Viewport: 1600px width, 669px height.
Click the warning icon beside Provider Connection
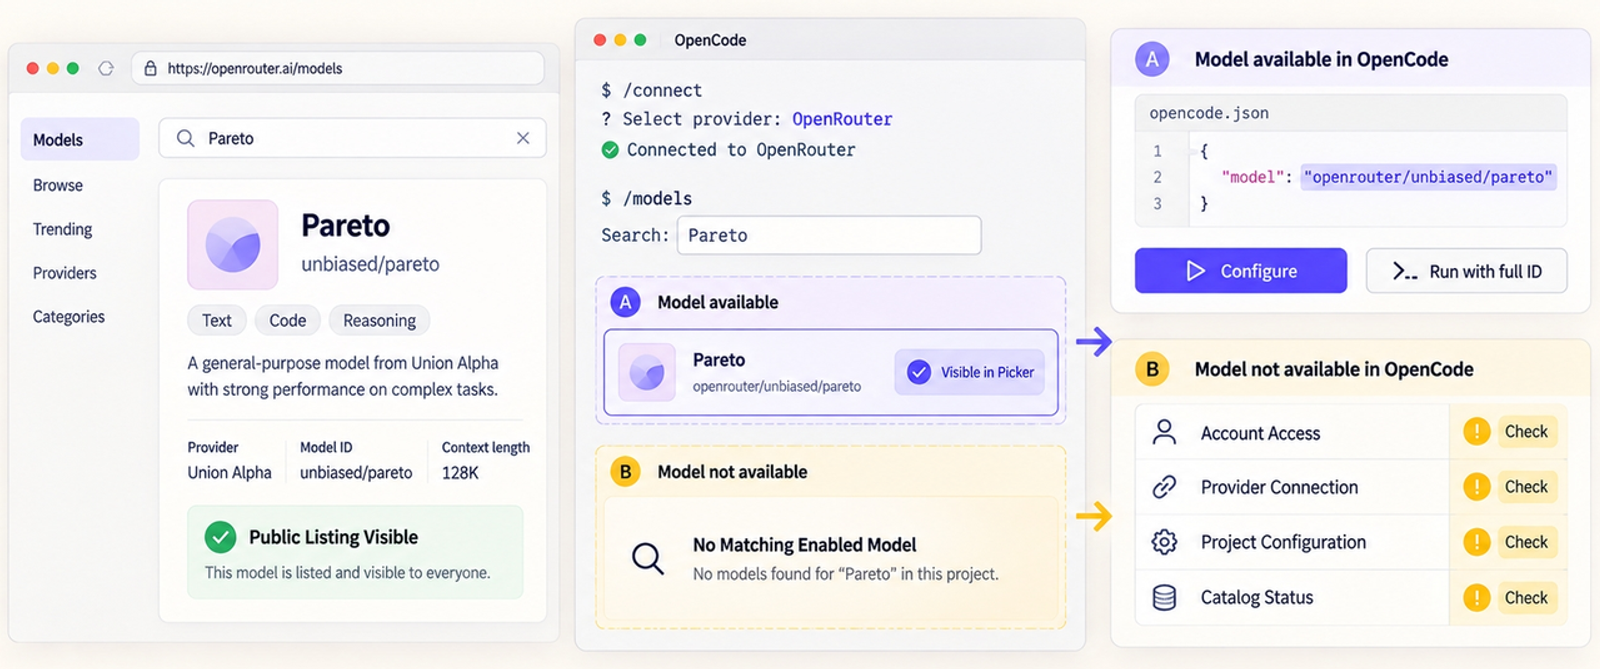[x=1477, y=487]
